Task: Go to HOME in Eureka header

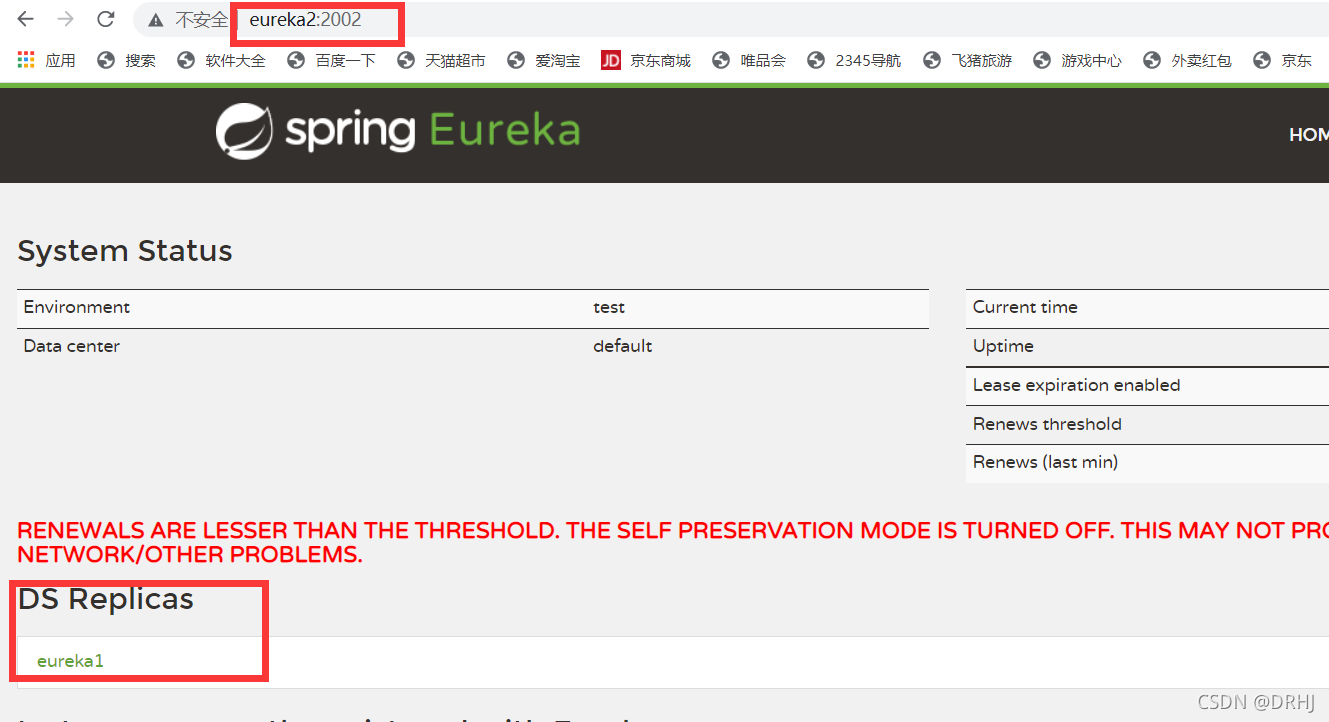Action: 1308,135
